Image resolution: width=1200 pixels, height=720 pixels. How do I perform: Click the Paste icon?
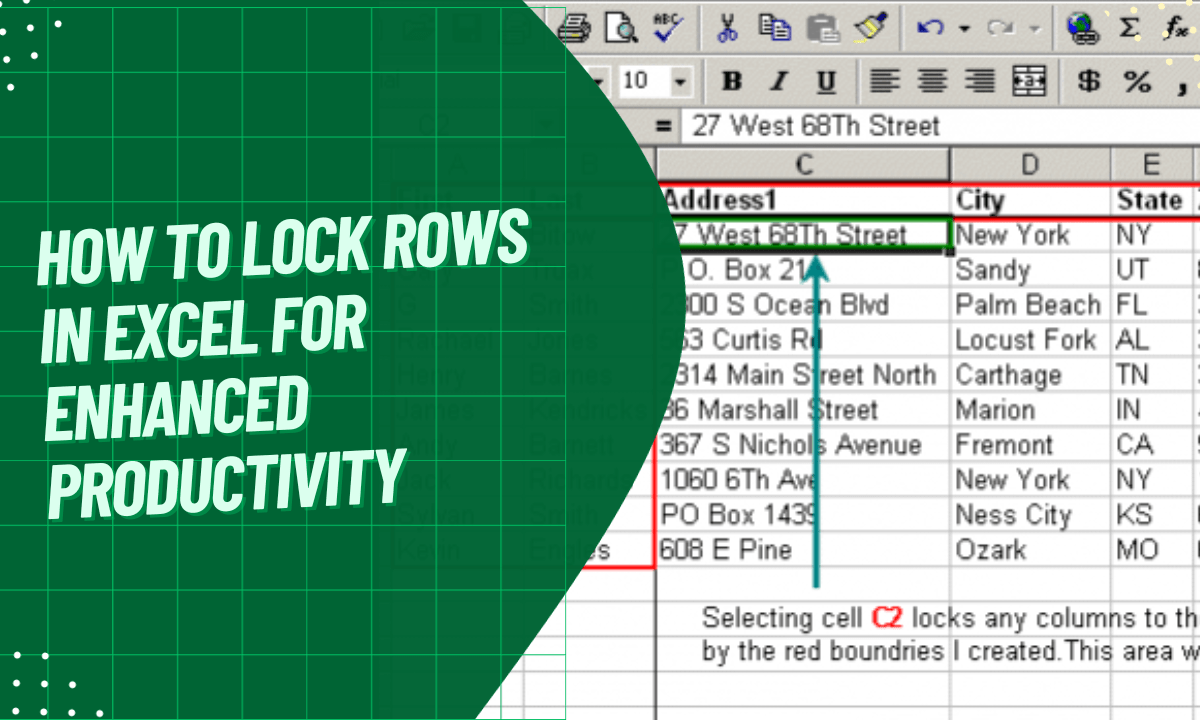click(x=824, y=28)
